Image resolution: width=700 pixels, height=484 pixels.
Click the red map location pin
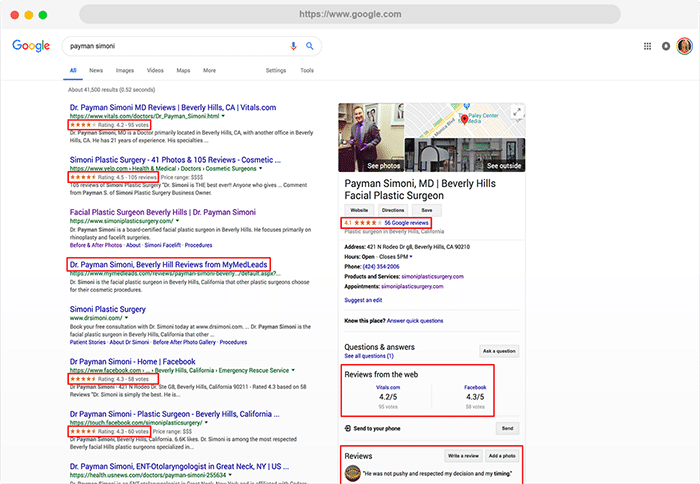(x=464, y=120)
